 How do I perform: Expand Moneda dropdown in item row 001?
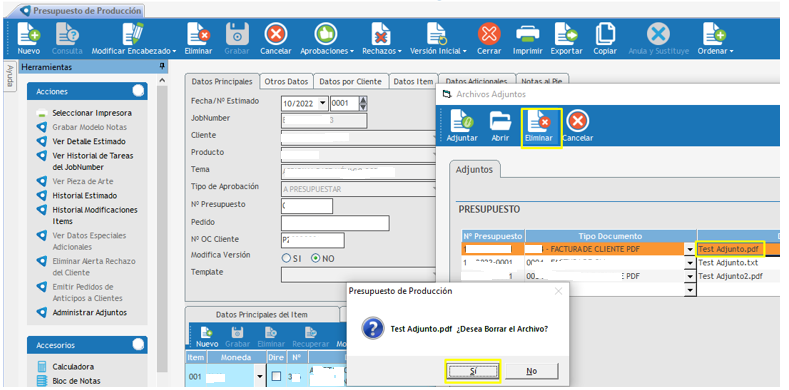[x=260, y=376]
